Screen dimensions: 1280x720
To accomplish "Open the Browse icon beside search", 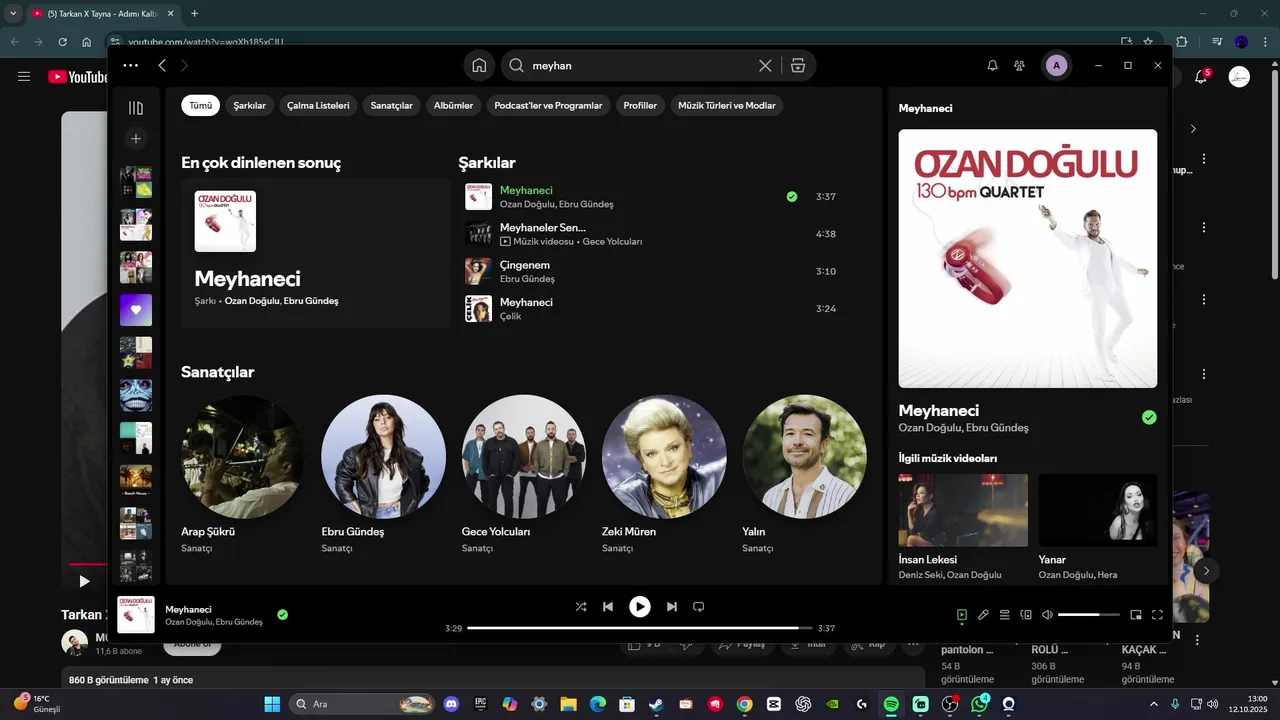I will pos(798,65).
